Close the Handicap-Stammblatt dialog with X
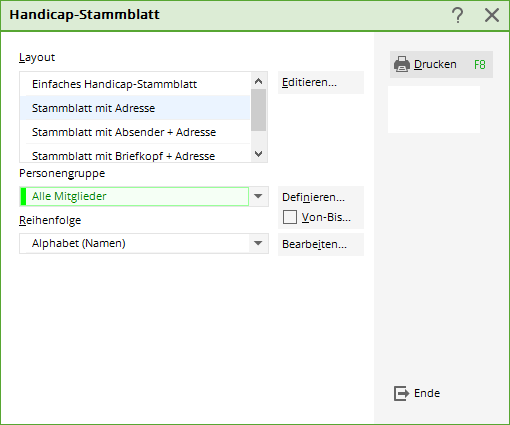Image resolution: width=510 pixels, height=425 pixels. coord(492,15)
